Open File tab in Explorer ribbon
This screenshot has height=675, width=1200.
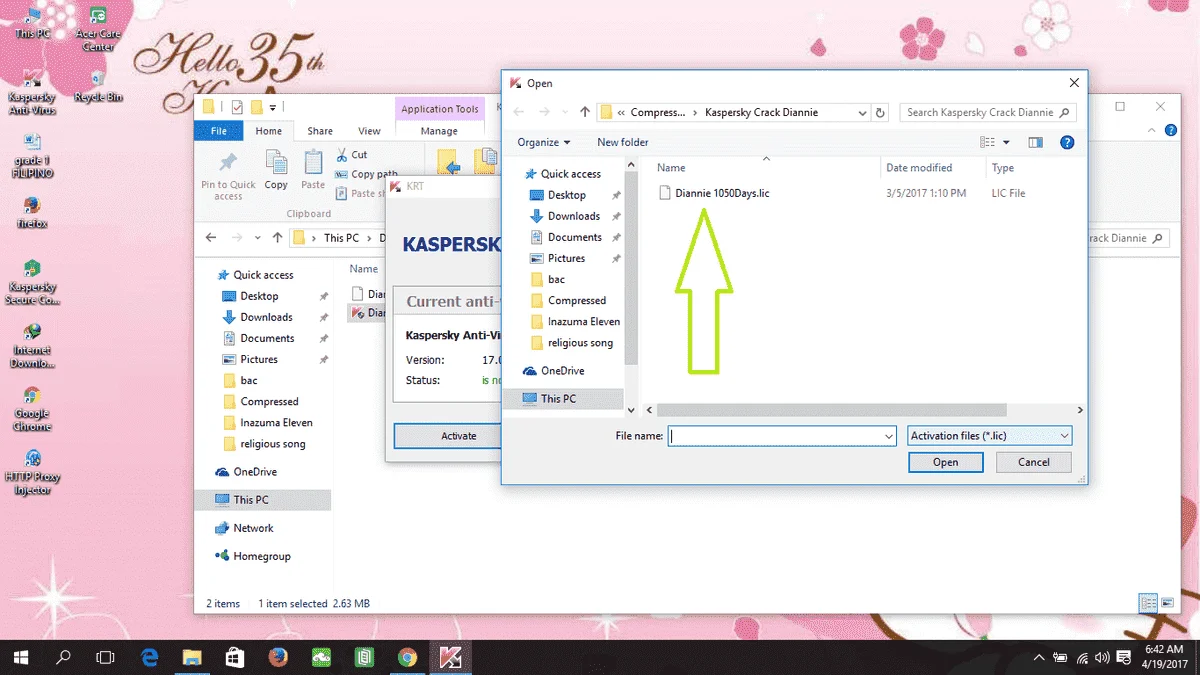click(218, 131)
